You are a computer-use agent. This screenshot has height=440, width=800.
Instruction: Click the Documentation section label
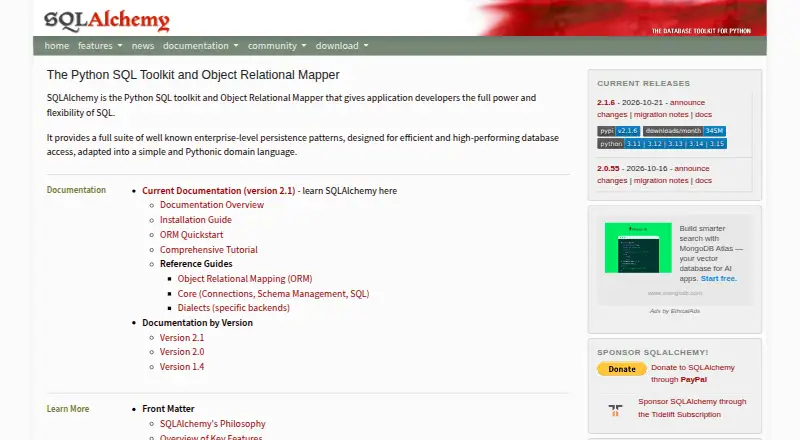[x=77, y=190]
